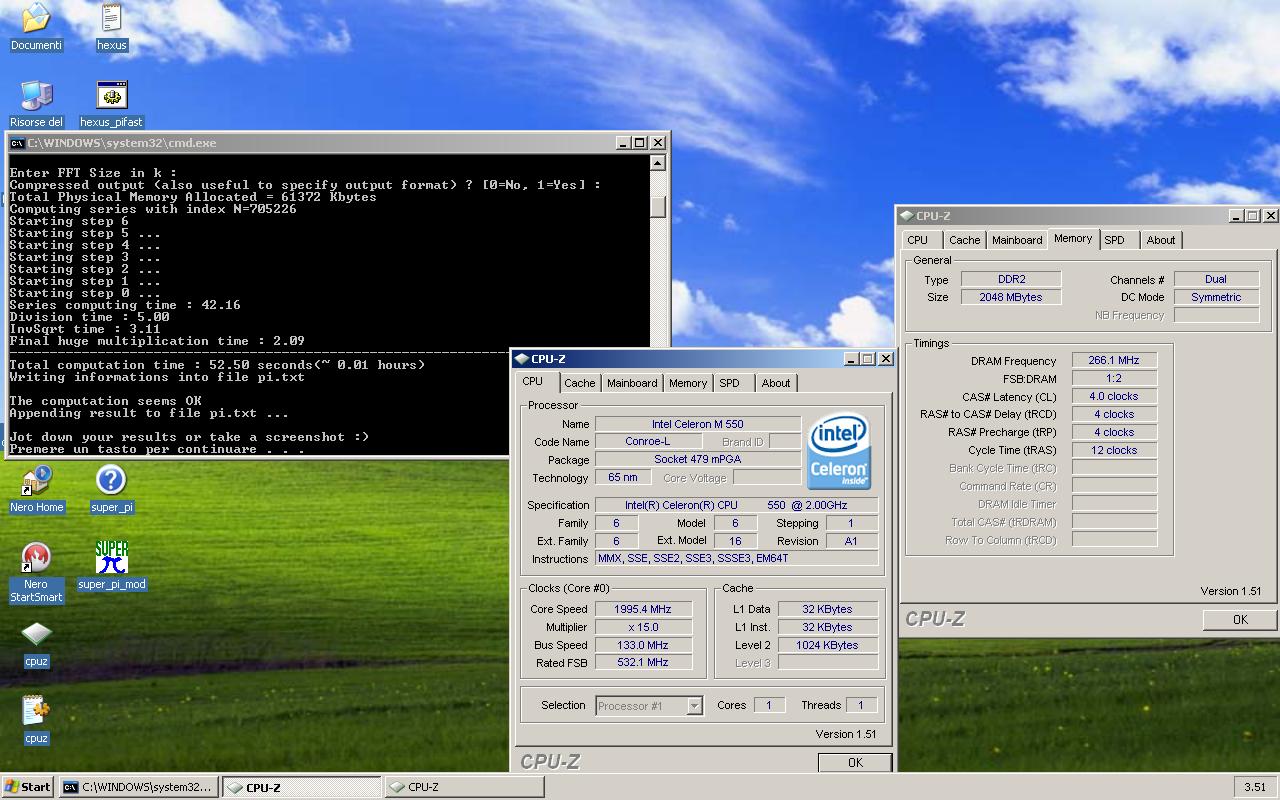Click the Specification field Celeron 550 @ 2.00GHz
The image size is (1280, 800).
[x=737, y=505]
